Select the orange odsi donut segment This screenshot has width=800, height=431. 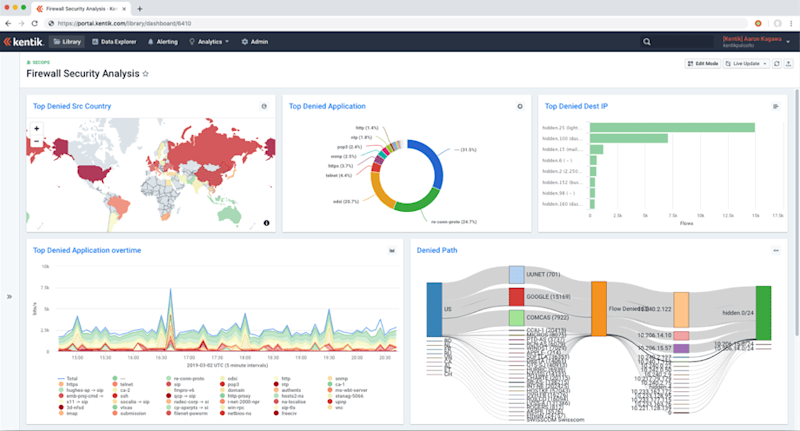[380, 191]
